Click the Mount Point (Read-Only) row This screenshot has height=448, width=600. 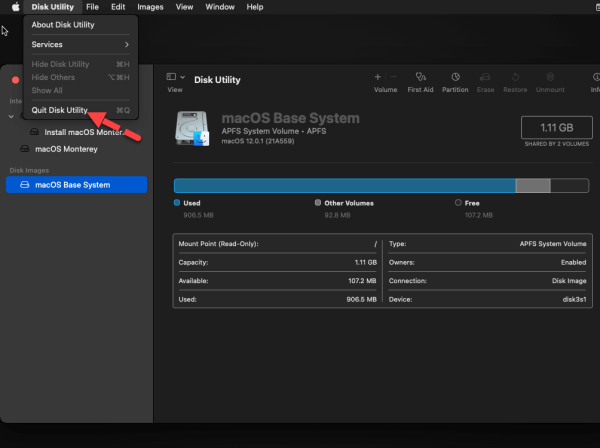278,244
